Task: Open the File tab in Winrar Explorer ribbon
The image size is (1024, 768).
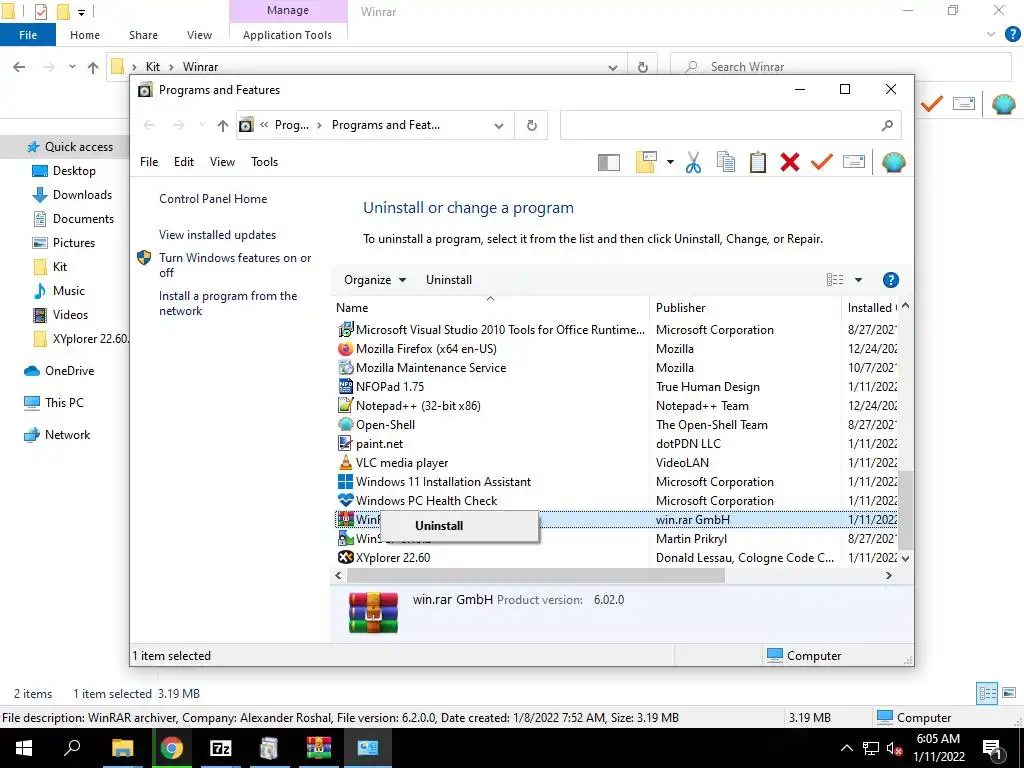Action: (28, 35)
